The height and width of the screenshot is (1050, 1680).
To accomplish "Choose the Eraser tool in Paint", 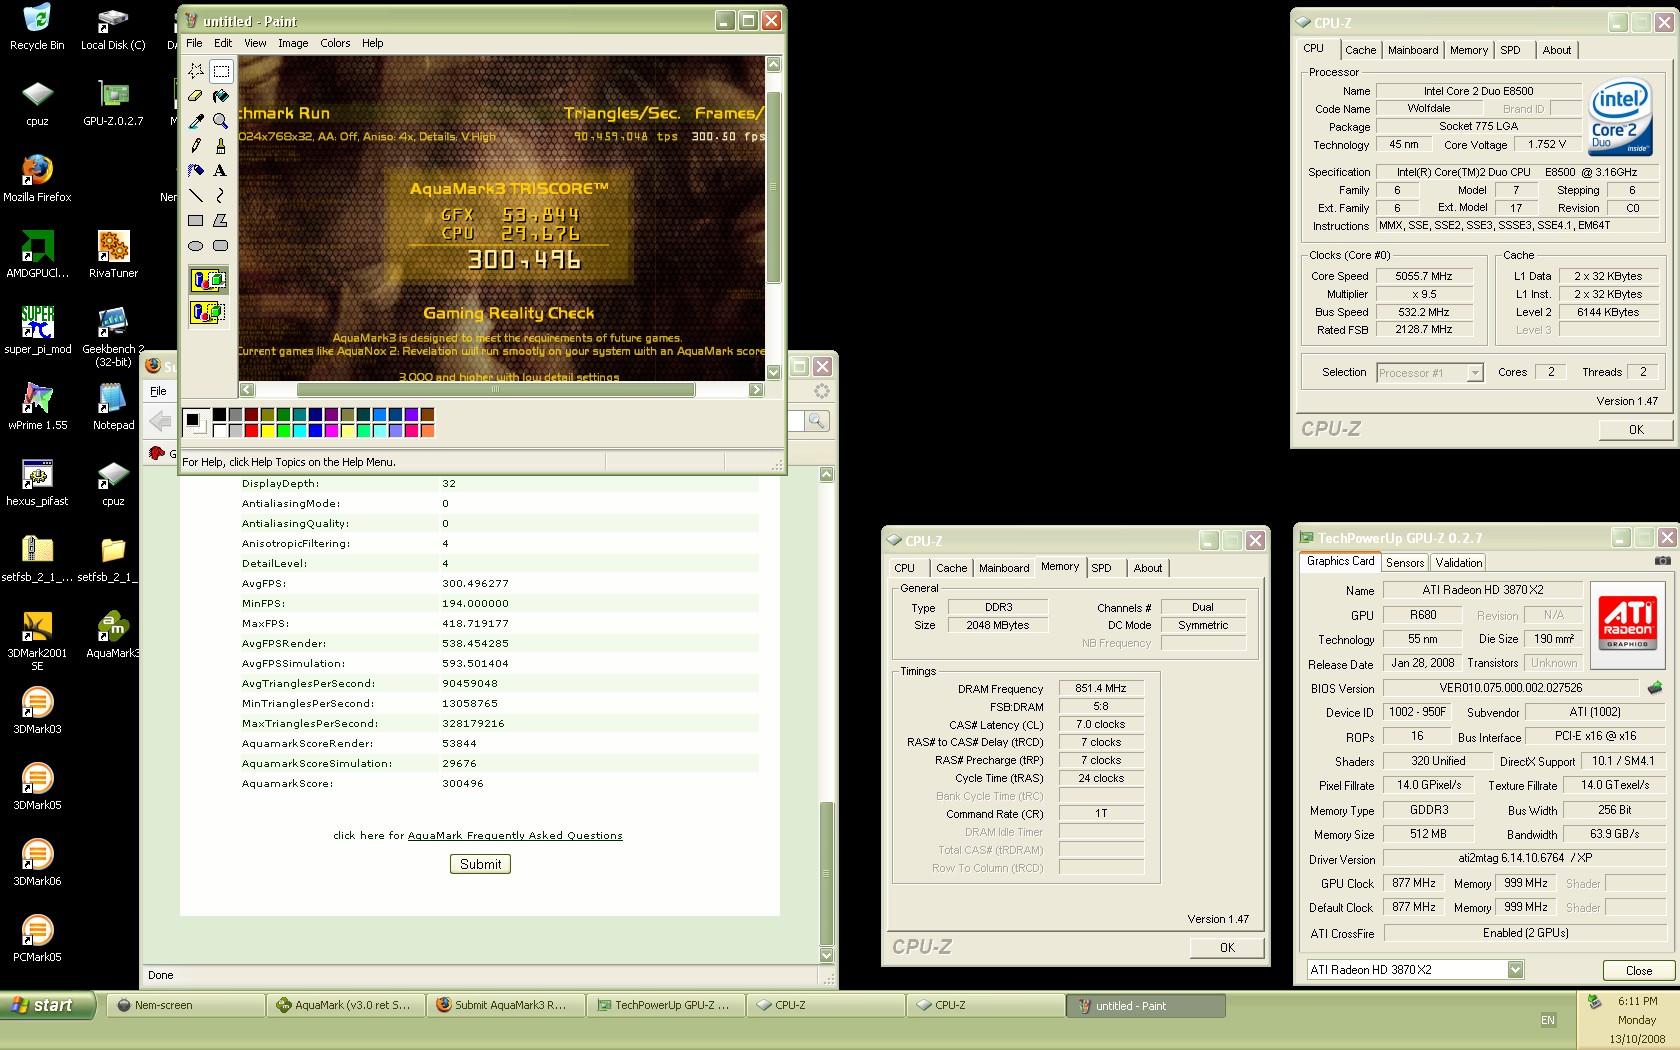I will 196,96.
